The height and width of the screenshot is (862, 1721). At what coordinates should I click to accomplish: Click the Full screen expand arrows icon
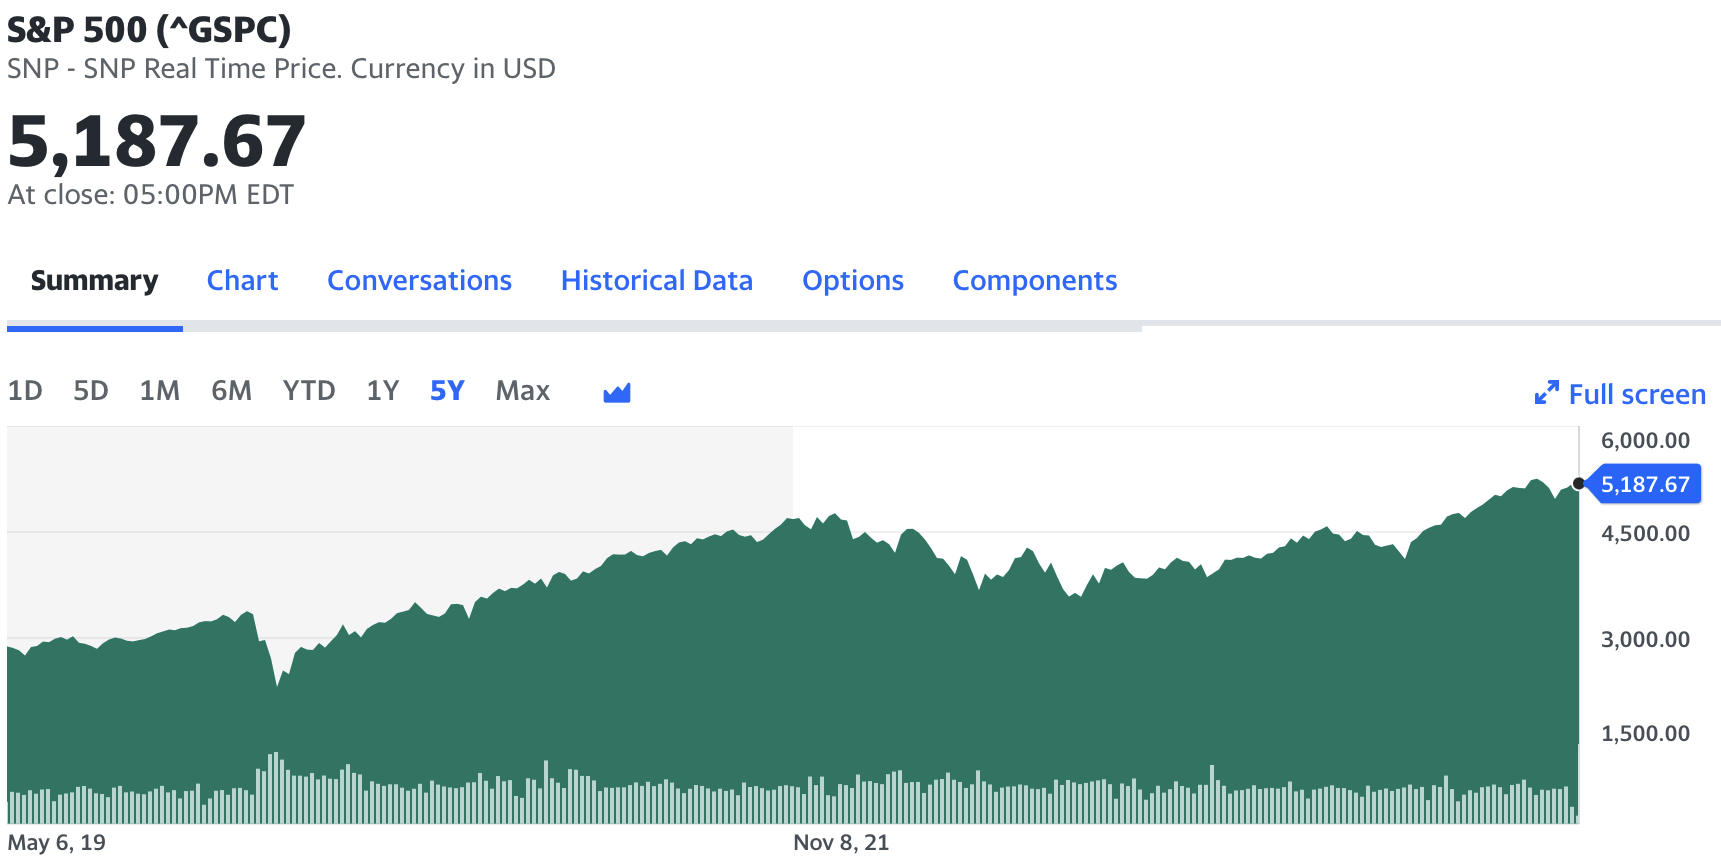[x=1546, y=393]
